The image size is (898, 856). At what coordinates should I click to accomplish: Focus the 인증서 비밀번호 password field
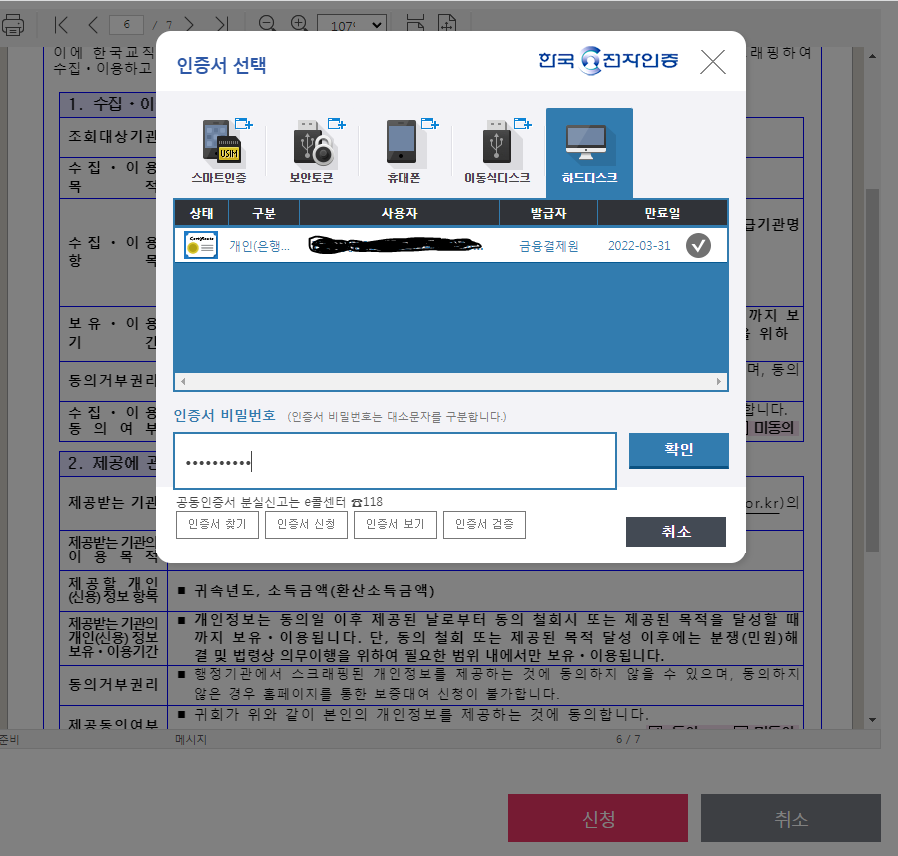(x=395, y=461)
